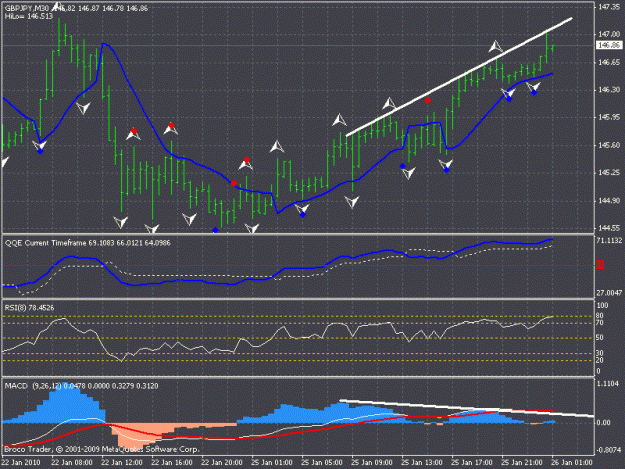Click the 22 Jan 16:00 time label
This screenshot has width=625, height=469.
172,463
